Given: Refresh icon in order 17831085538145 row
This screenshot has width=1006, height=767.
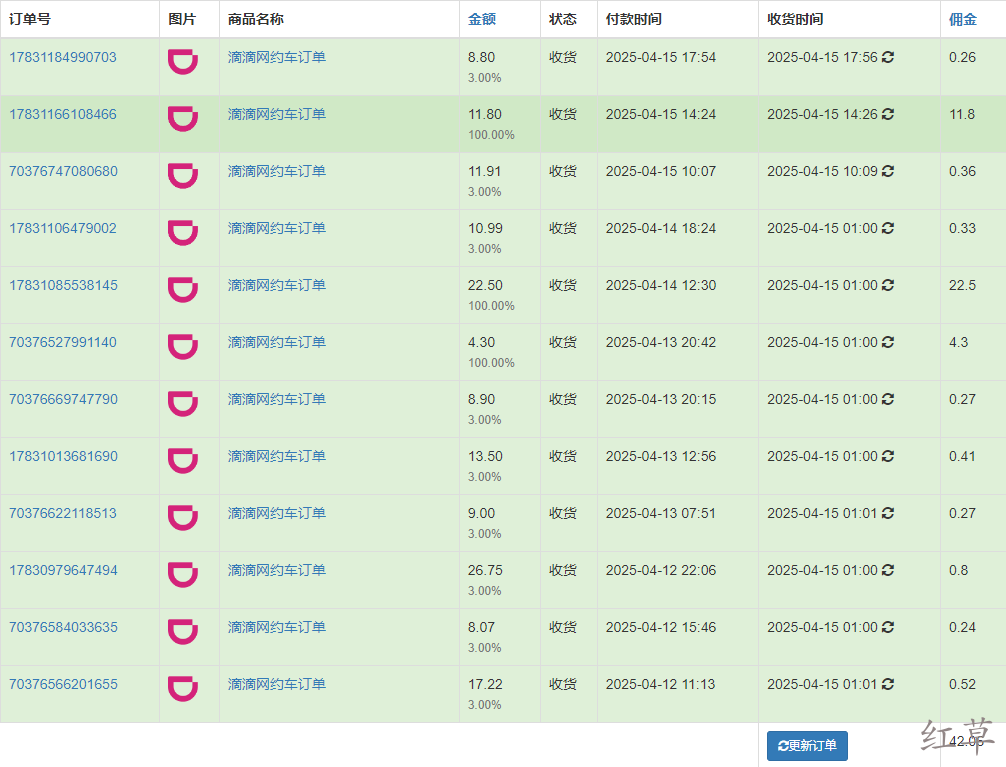Looking at the screenshot, I should point(888,286).
